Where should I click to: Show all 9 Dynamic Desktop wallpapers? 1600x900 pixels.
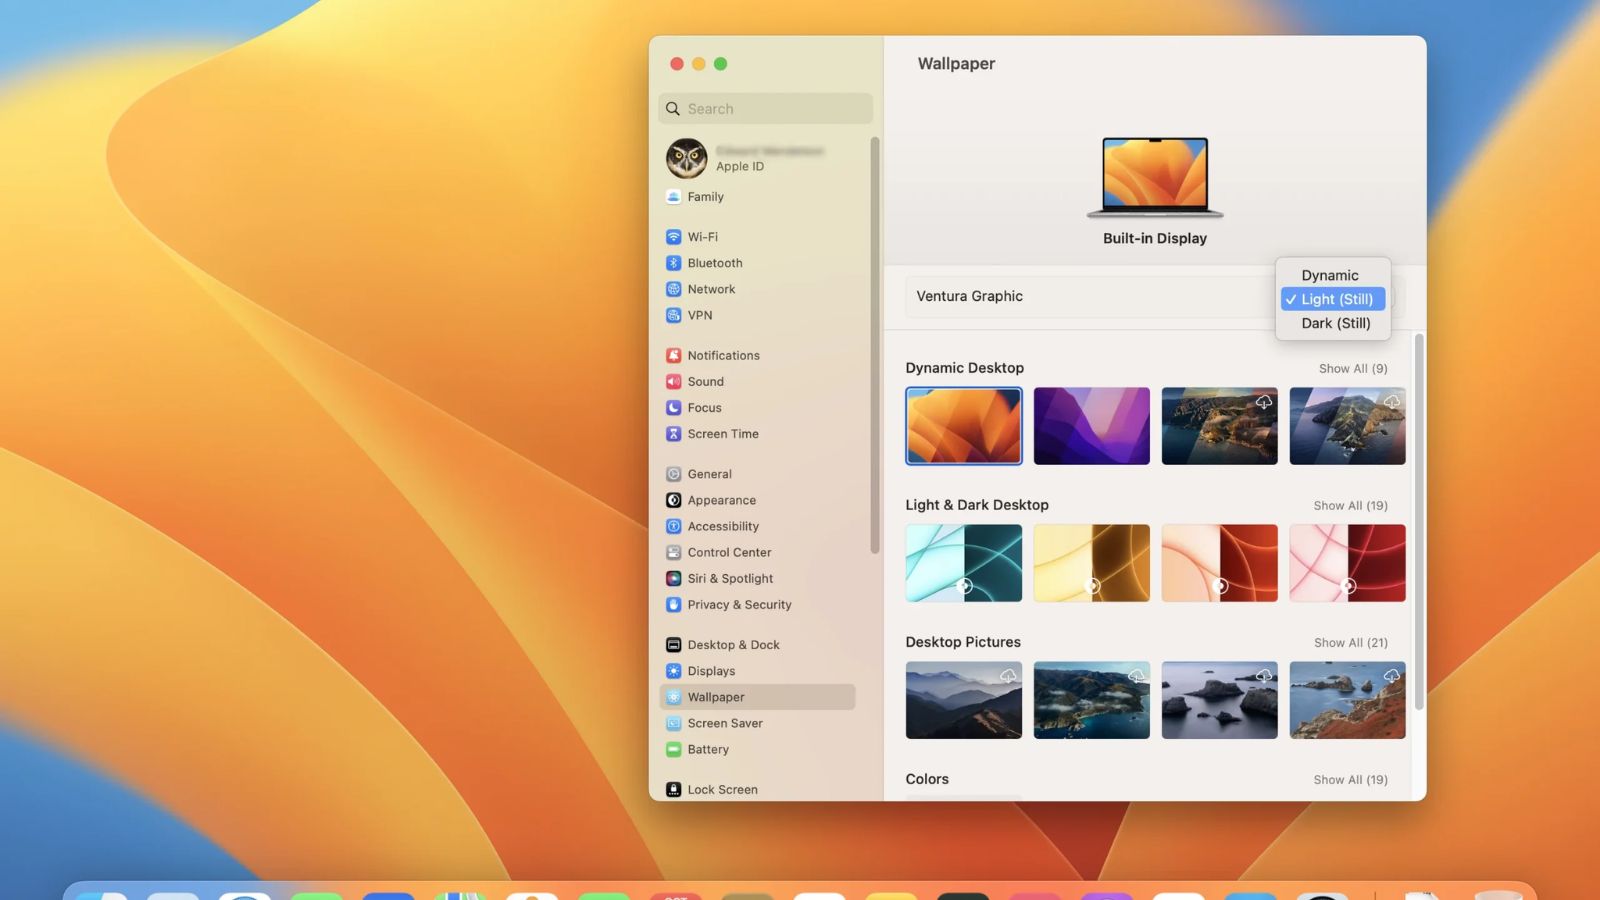click(x=1353, y=368)
